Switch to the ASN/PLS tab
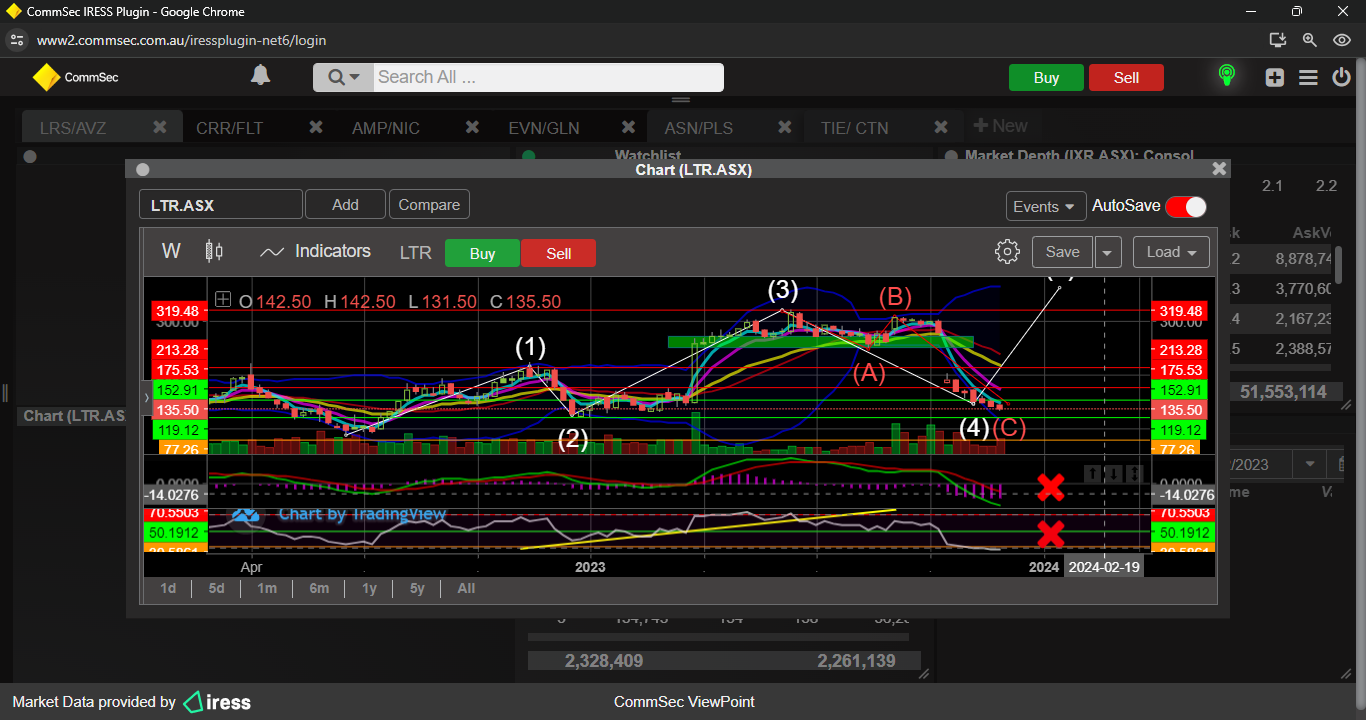This screenshot has width=1366, height=720. pos(699,128)
